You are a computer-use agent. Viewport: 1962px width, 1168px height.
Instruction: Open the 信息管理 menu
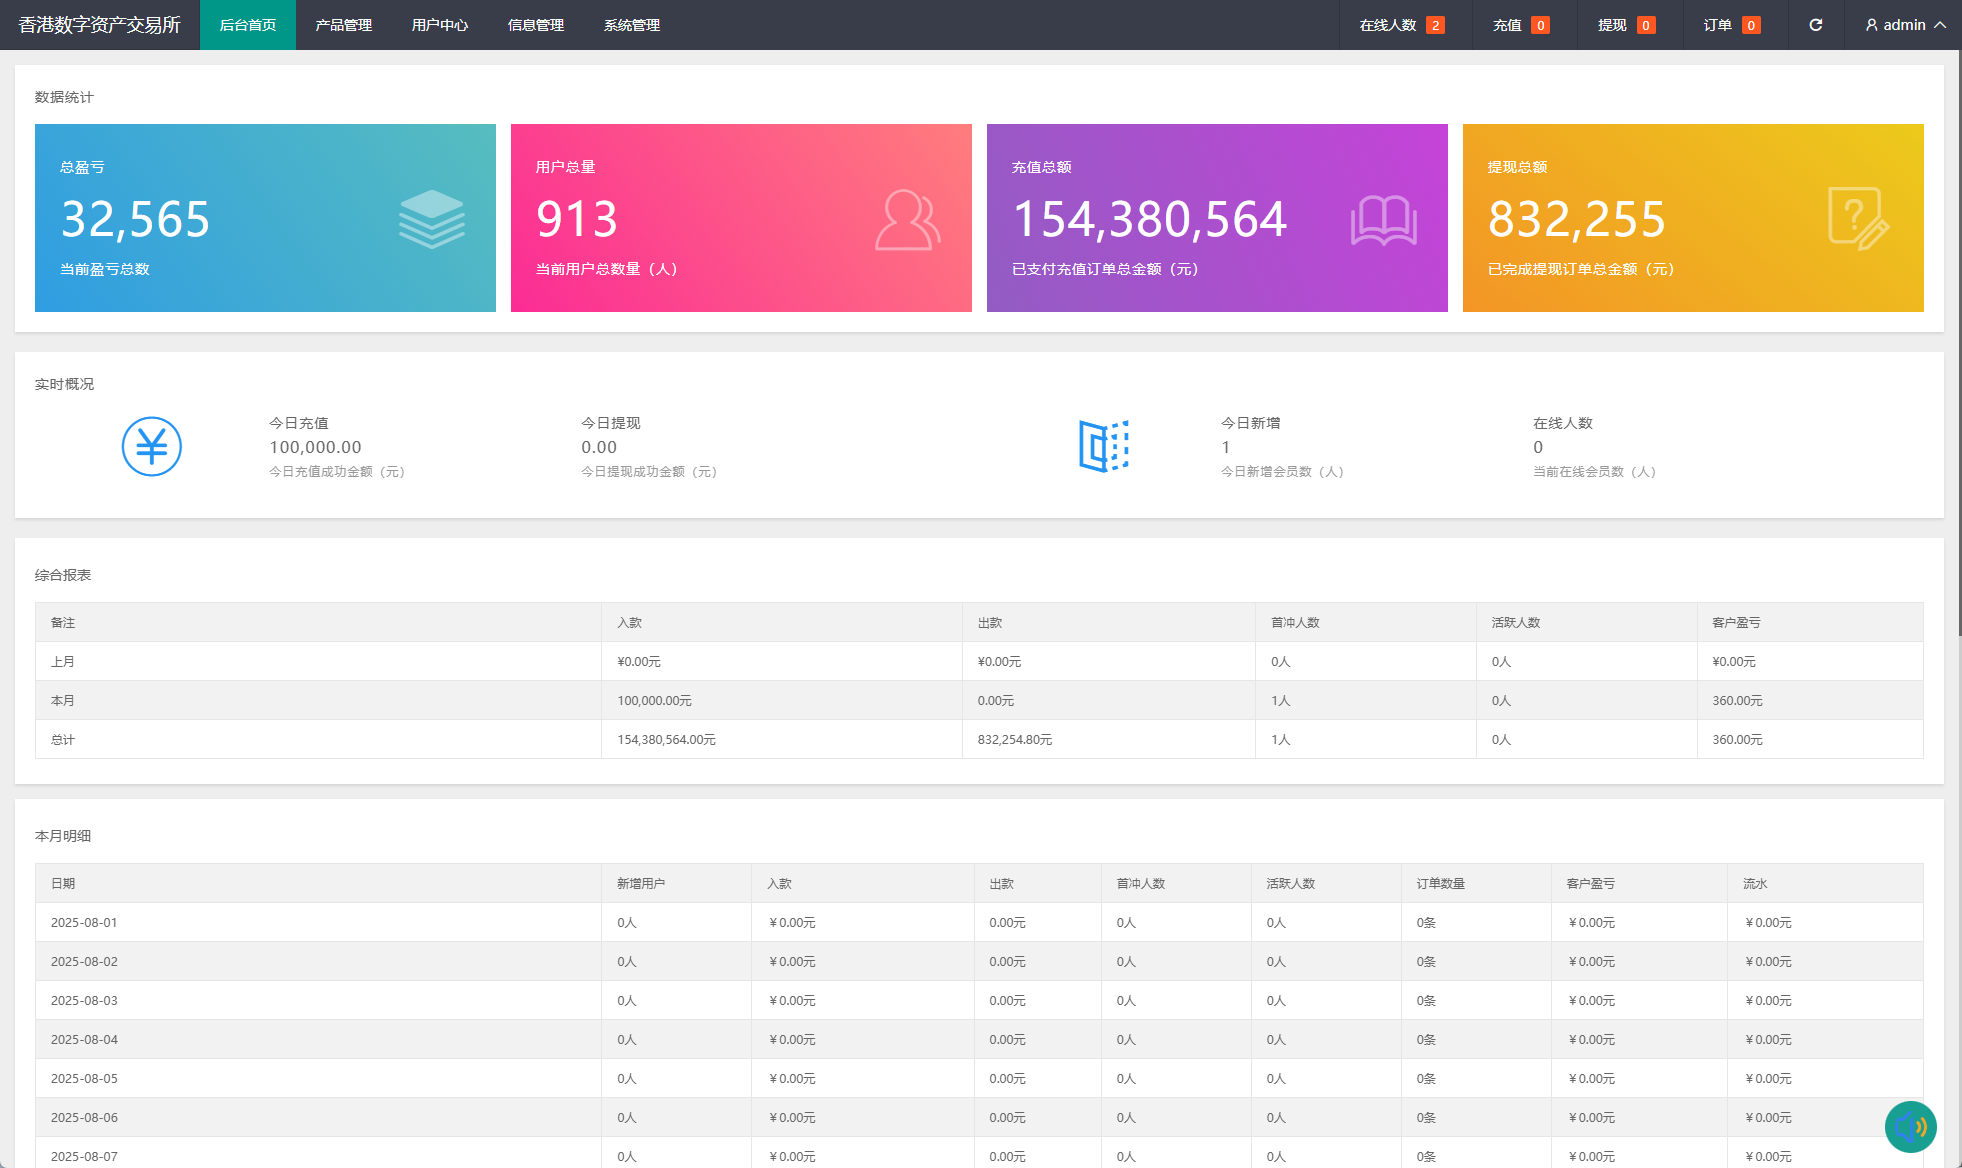tap(535, 25)
